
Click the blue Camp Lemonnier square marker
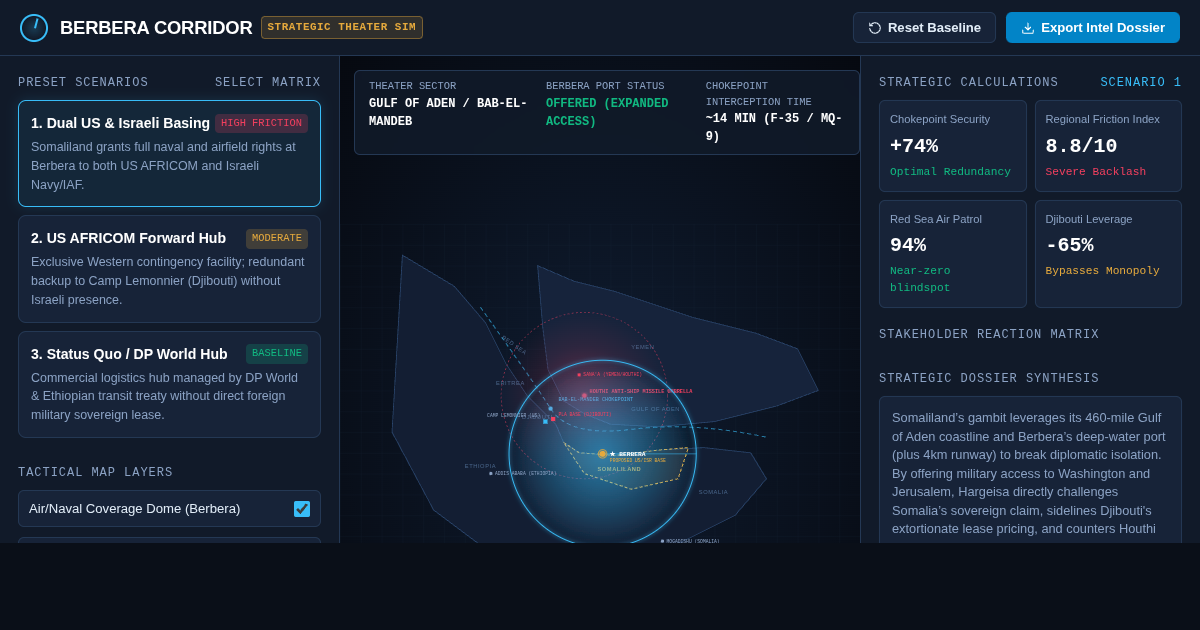pyautogui.click(x=545, y=421)
